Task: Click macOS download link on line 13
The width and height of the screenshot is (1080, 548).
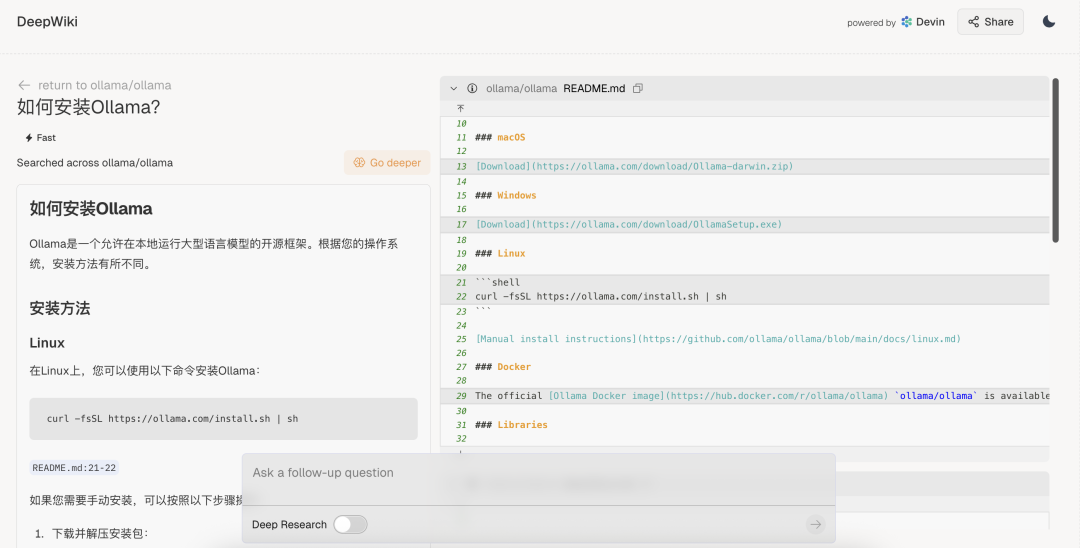Action: click(634, 167)
